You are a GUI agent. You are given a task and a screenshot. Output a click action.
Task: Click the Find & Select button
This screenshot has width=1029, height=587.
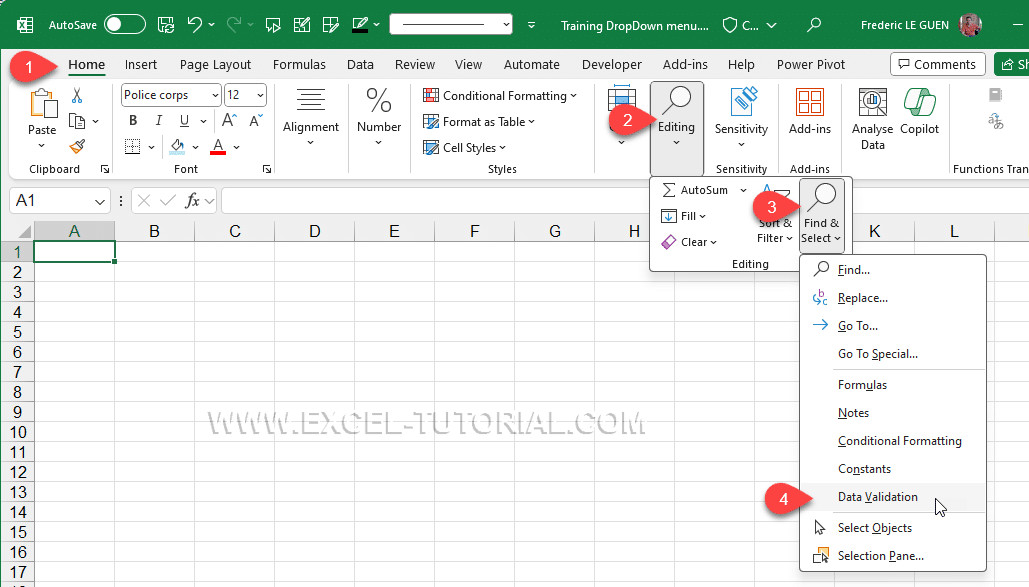point(821,215)
